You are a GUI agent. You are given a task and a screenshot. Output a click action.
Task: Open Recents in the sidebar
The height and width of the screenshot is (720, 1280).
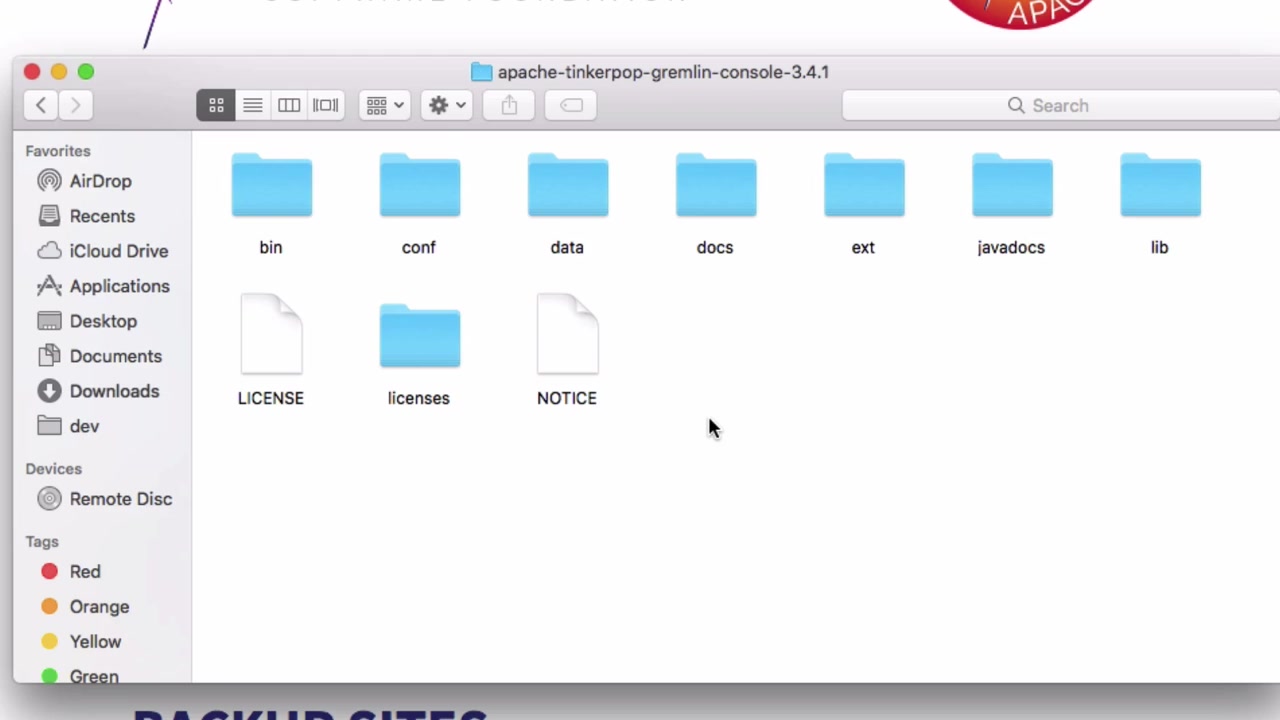(102, 216)
